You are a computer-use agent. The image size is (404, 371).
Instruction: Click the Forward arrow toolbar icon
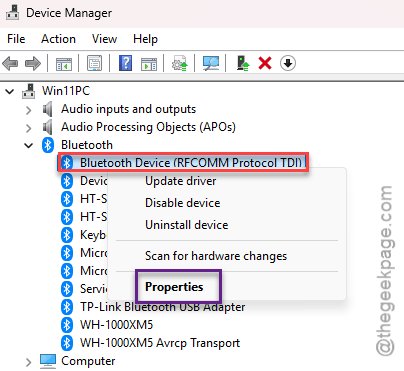coord(33,63)
